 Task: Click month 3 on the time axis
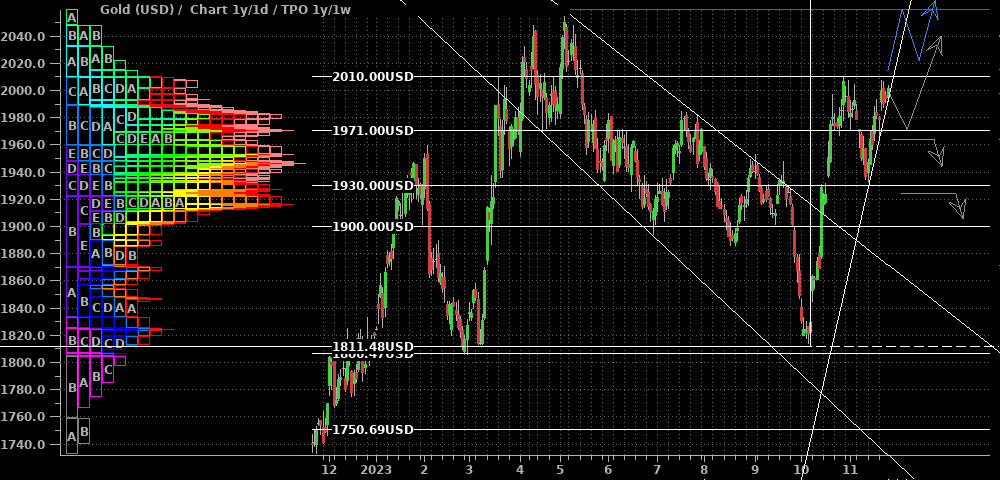pyautogui.click(x=469, y=470)
